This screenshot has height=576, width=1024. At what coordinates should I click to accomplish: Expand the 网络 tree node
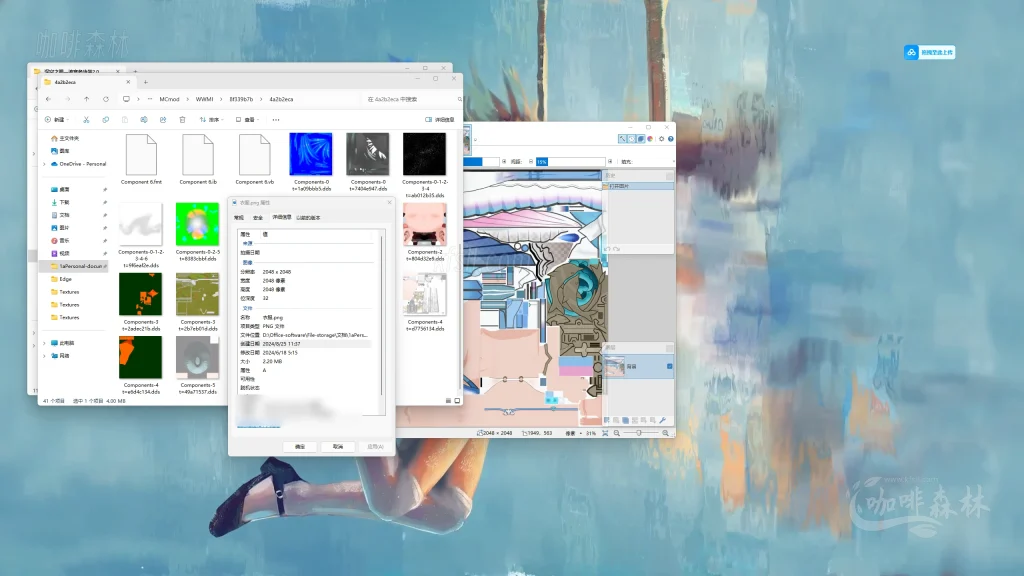(x=44, y=356)
